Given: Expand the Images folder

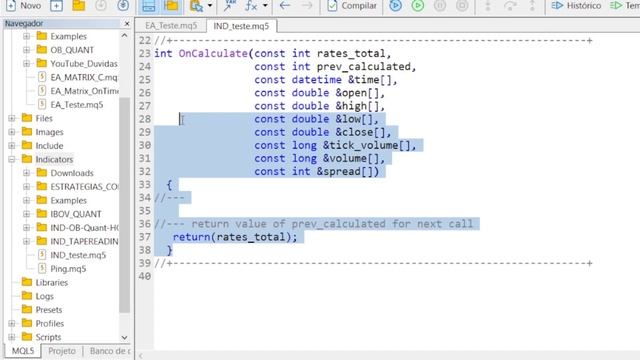Looking at the screenshot, I should [12, 132].
